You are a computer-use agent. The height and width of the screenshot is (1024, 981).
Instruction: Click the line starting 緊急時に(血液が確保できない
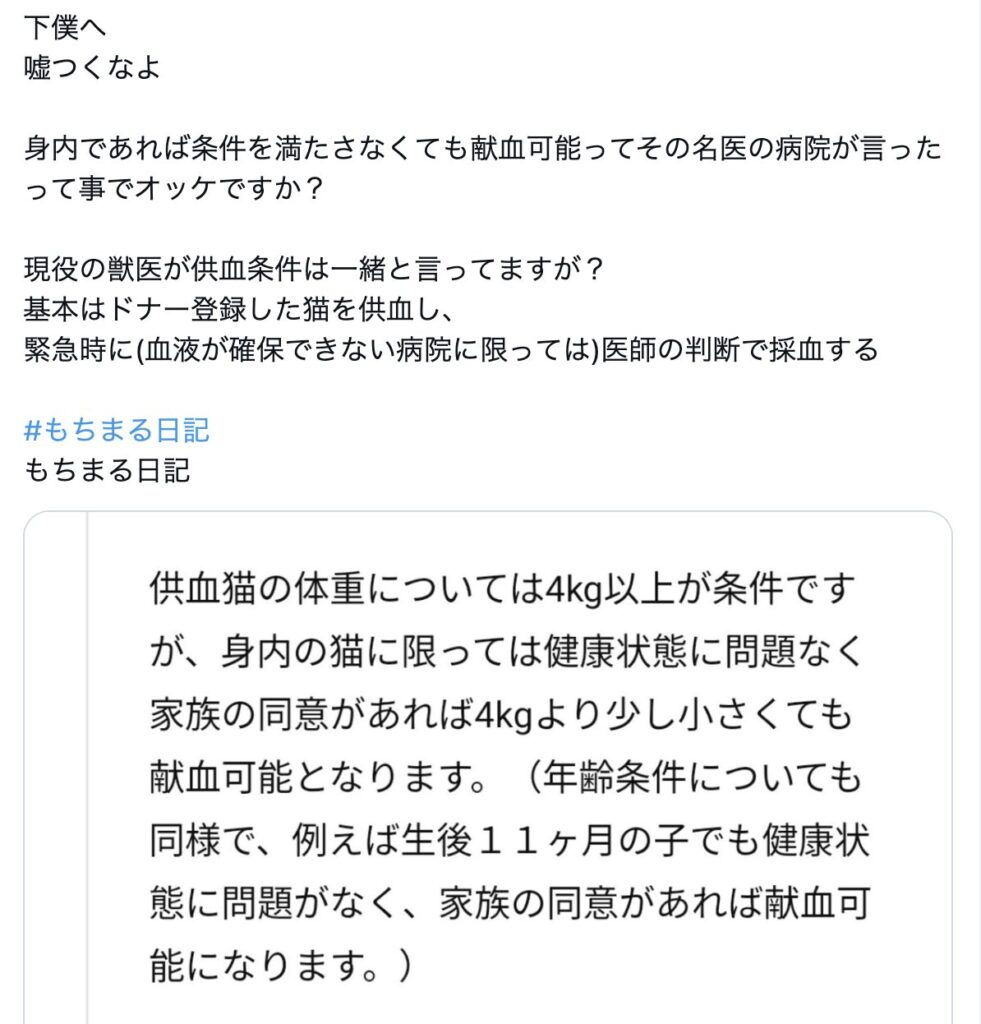pos(451,349)
